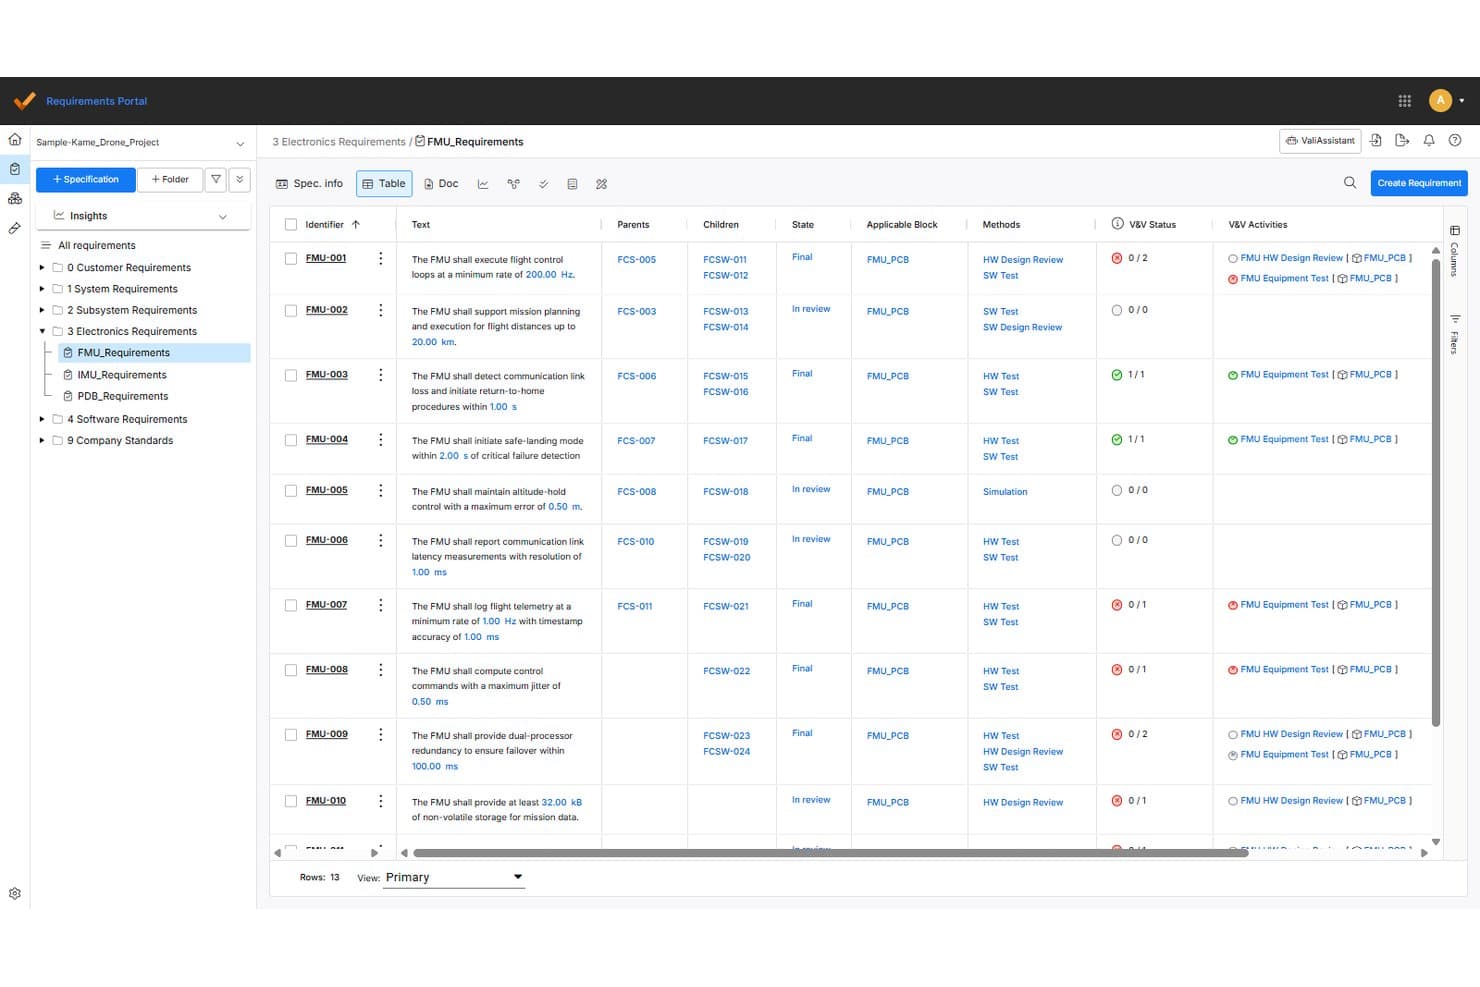Screen dimensions: 1480x987
Task: Open the filter funnel icon beside Folder
Action: coord(216,180)
